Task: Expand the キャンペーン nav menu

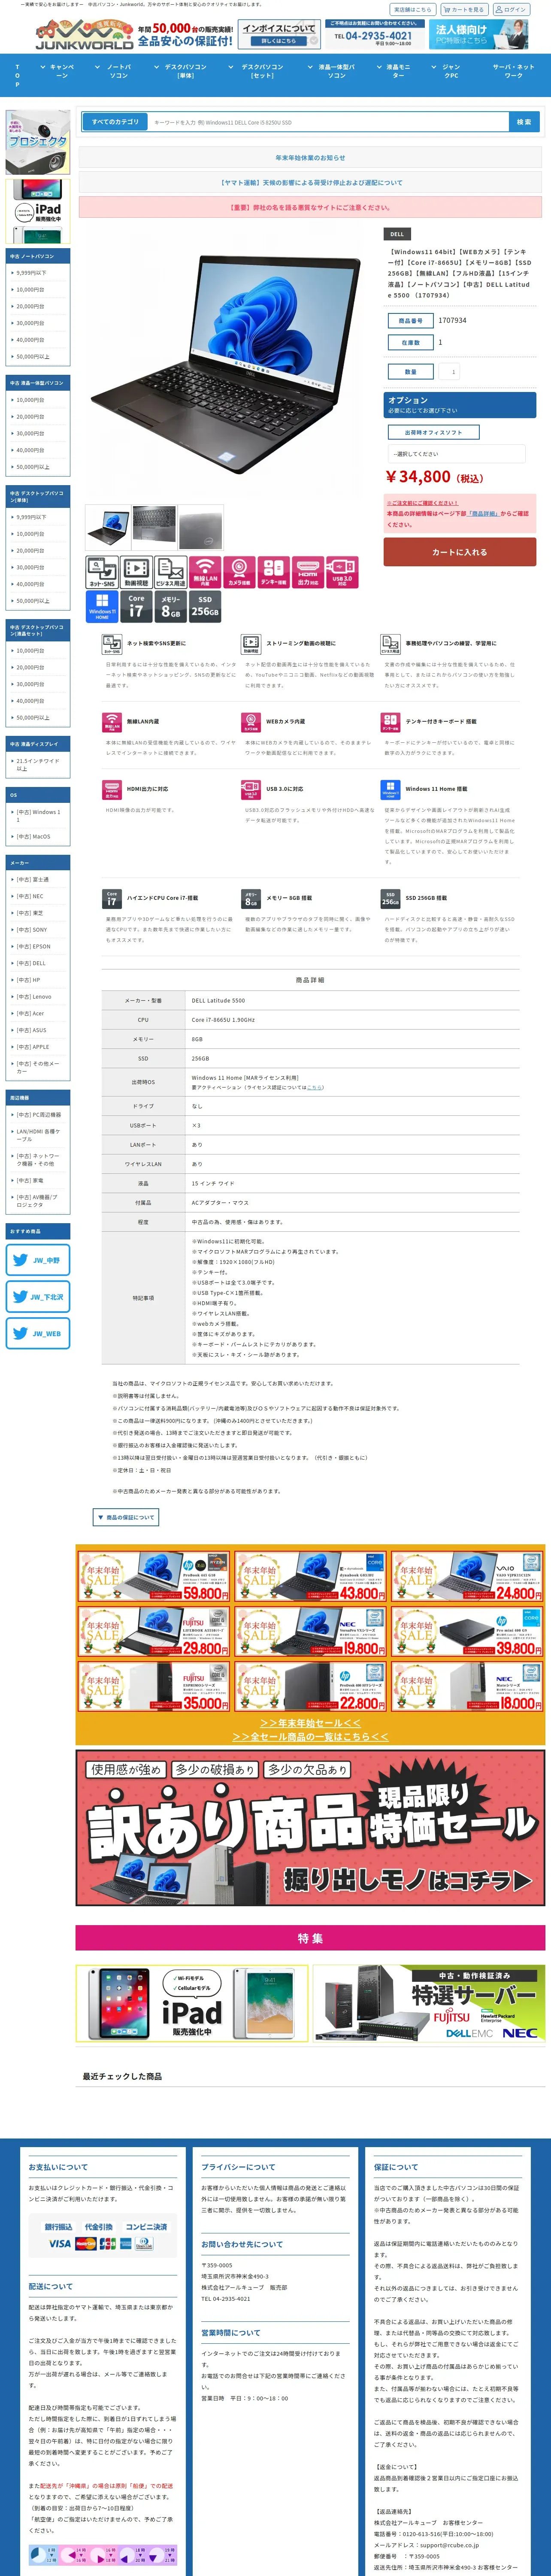Action: click(x=62, y=71)
